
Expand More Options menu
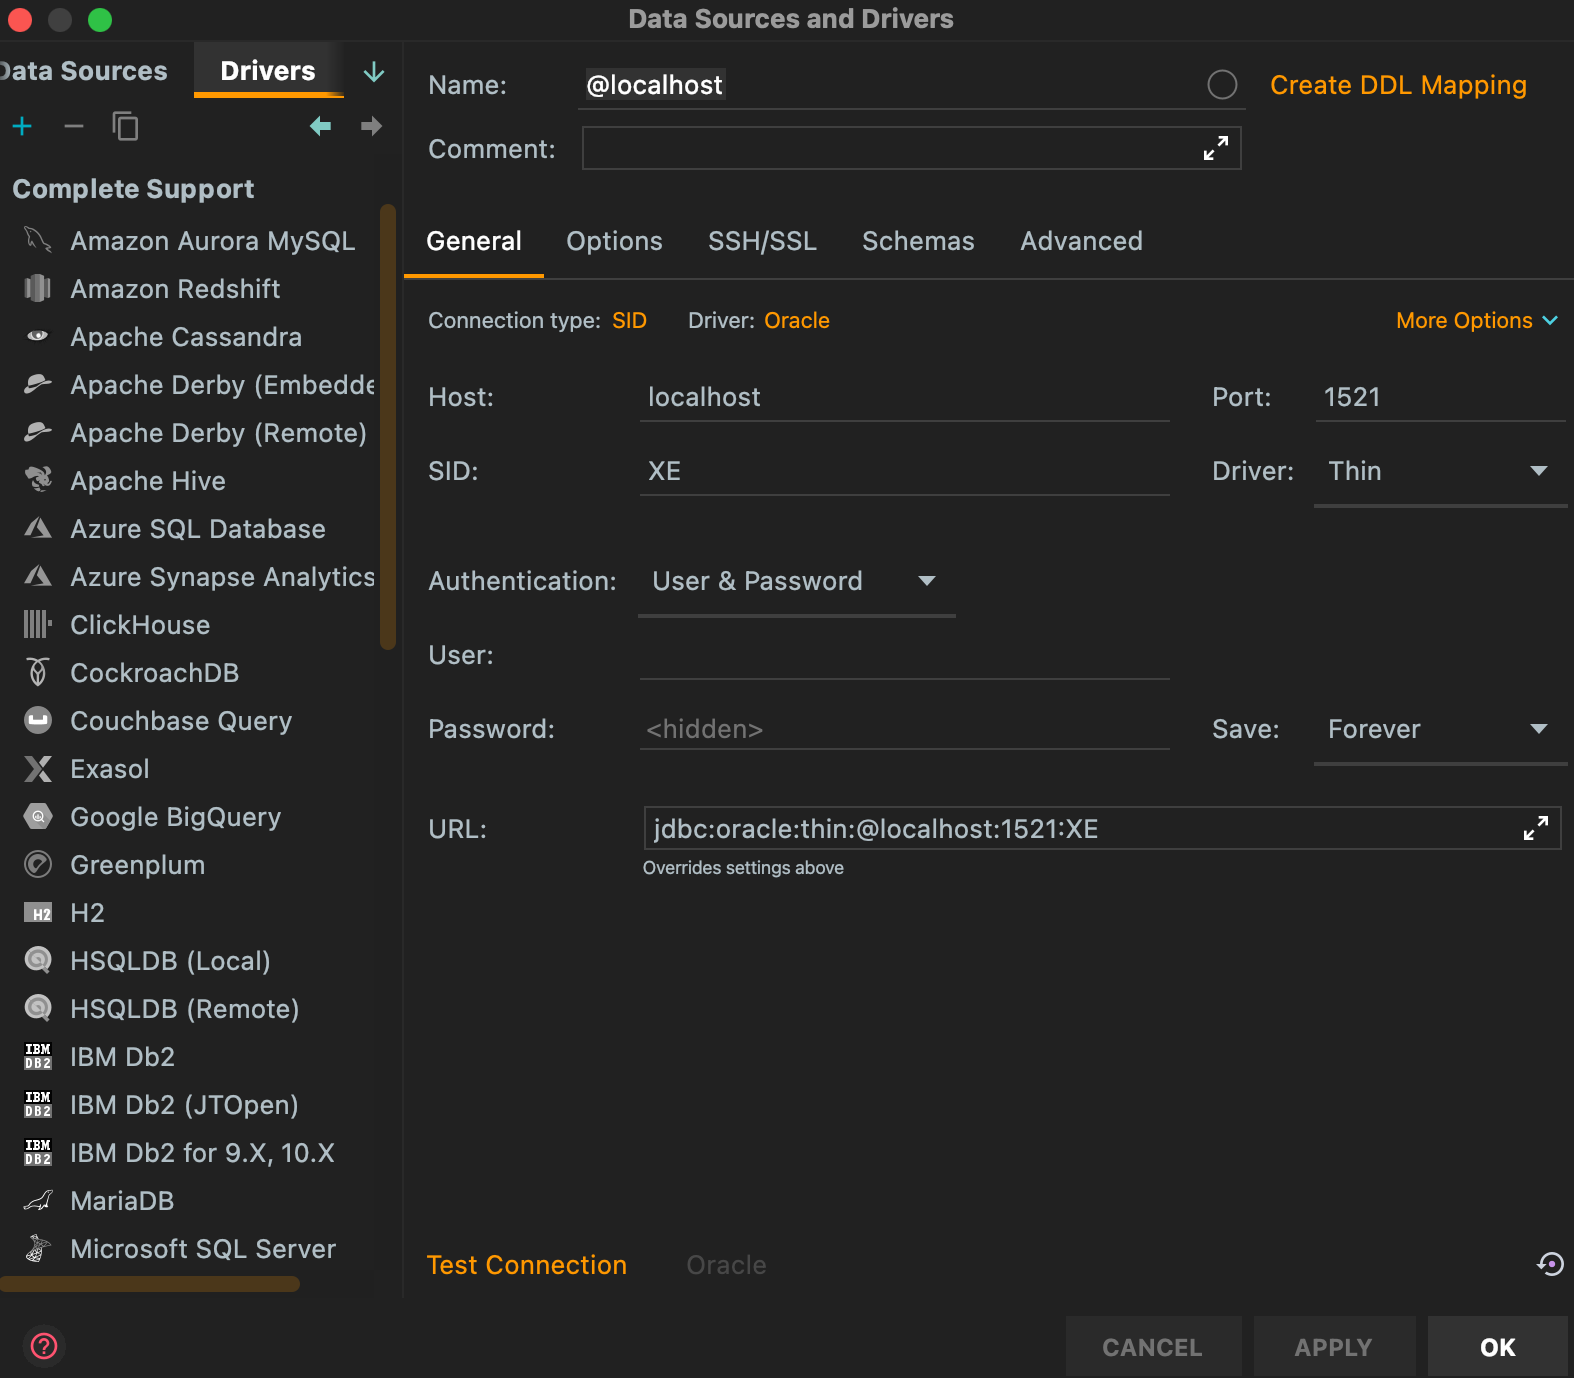tap(1477, 320)
